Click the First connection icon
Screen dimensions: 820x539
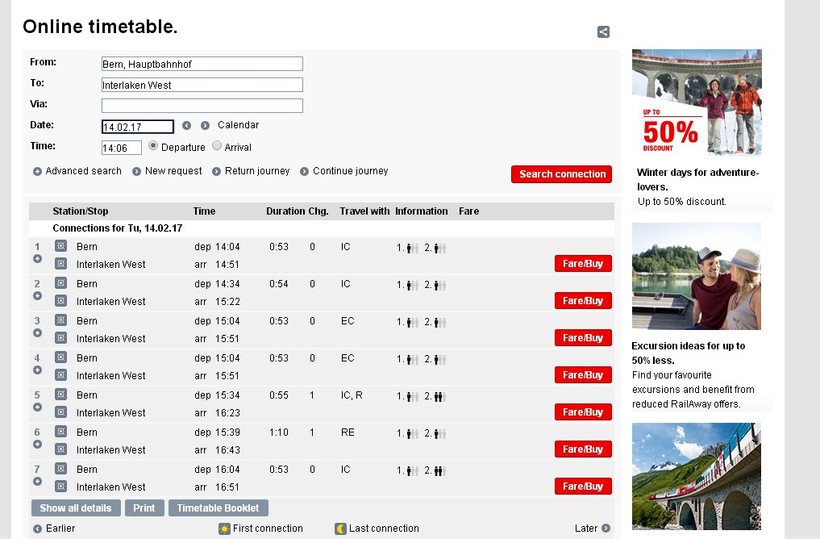pos(225,528)
